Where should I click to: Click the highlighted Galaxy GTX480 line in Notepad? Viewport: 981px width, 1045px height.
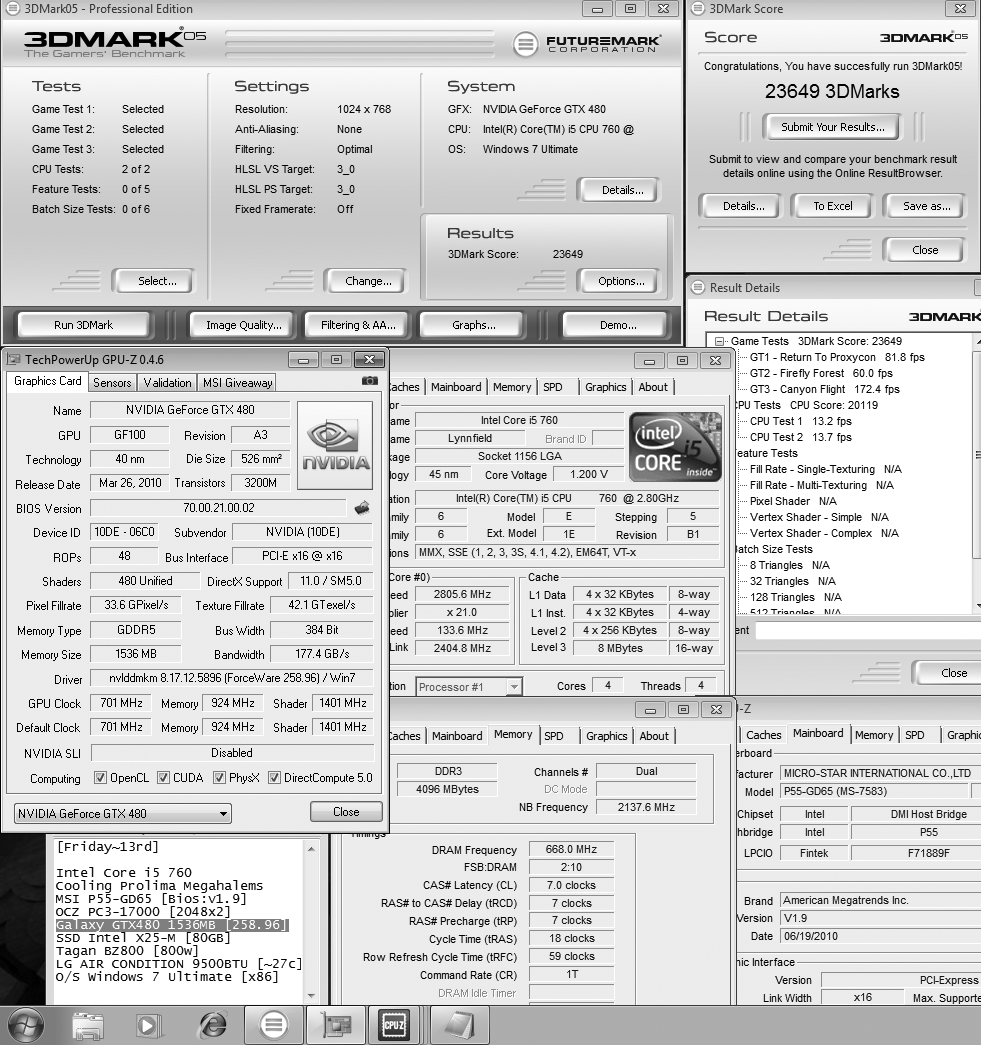point(172,925)
